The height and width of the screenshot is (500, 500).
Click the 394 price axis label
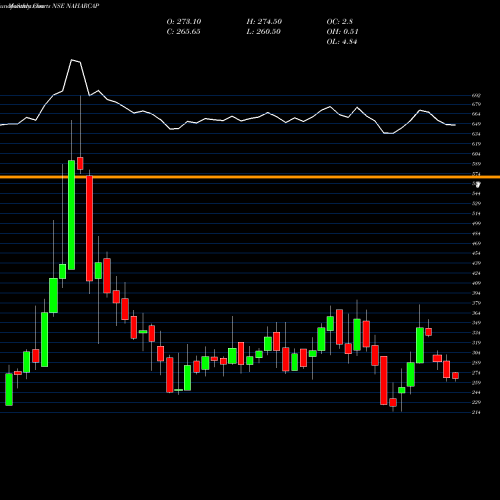coord(476,293)
